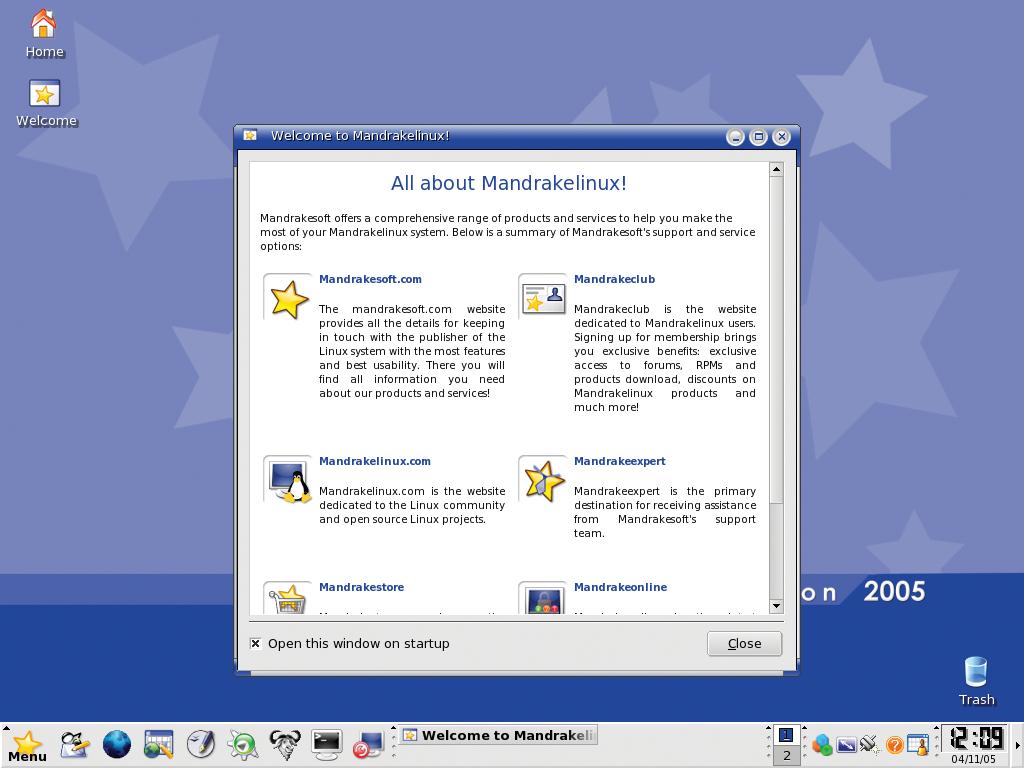Click the colored hexagons tray icon
This screenshot has height=768, width=1024.
coord(822,744)
